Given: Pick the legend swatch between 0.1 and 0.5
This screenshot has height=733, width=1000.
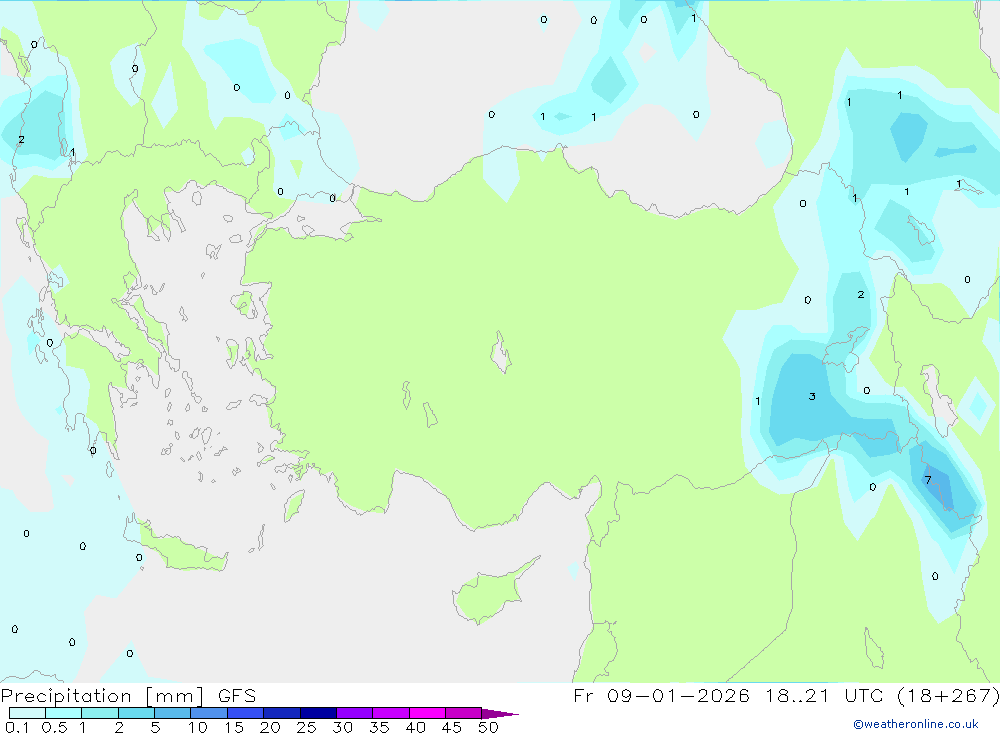Looking at the screenshot, I should 27,713.
